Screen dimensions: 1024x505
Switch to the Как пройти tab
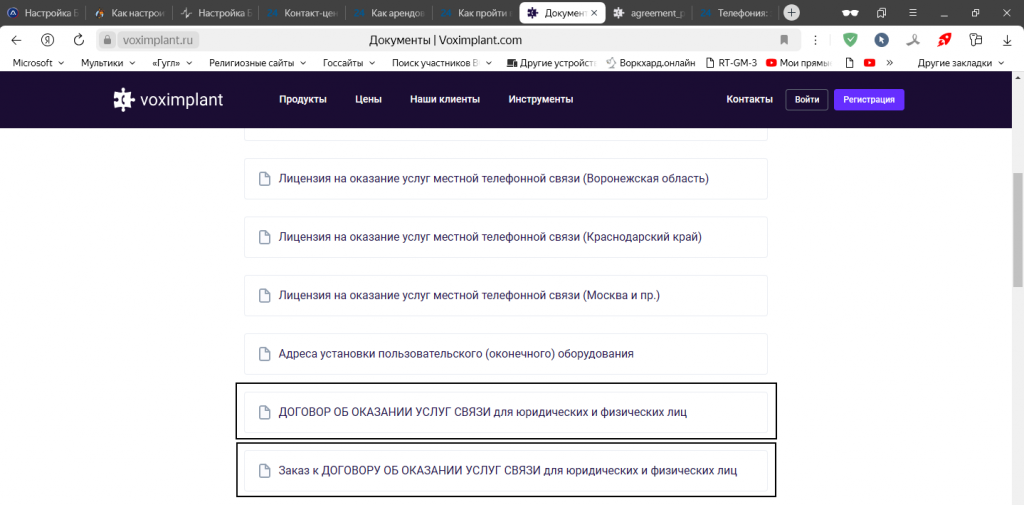[475, 12]
